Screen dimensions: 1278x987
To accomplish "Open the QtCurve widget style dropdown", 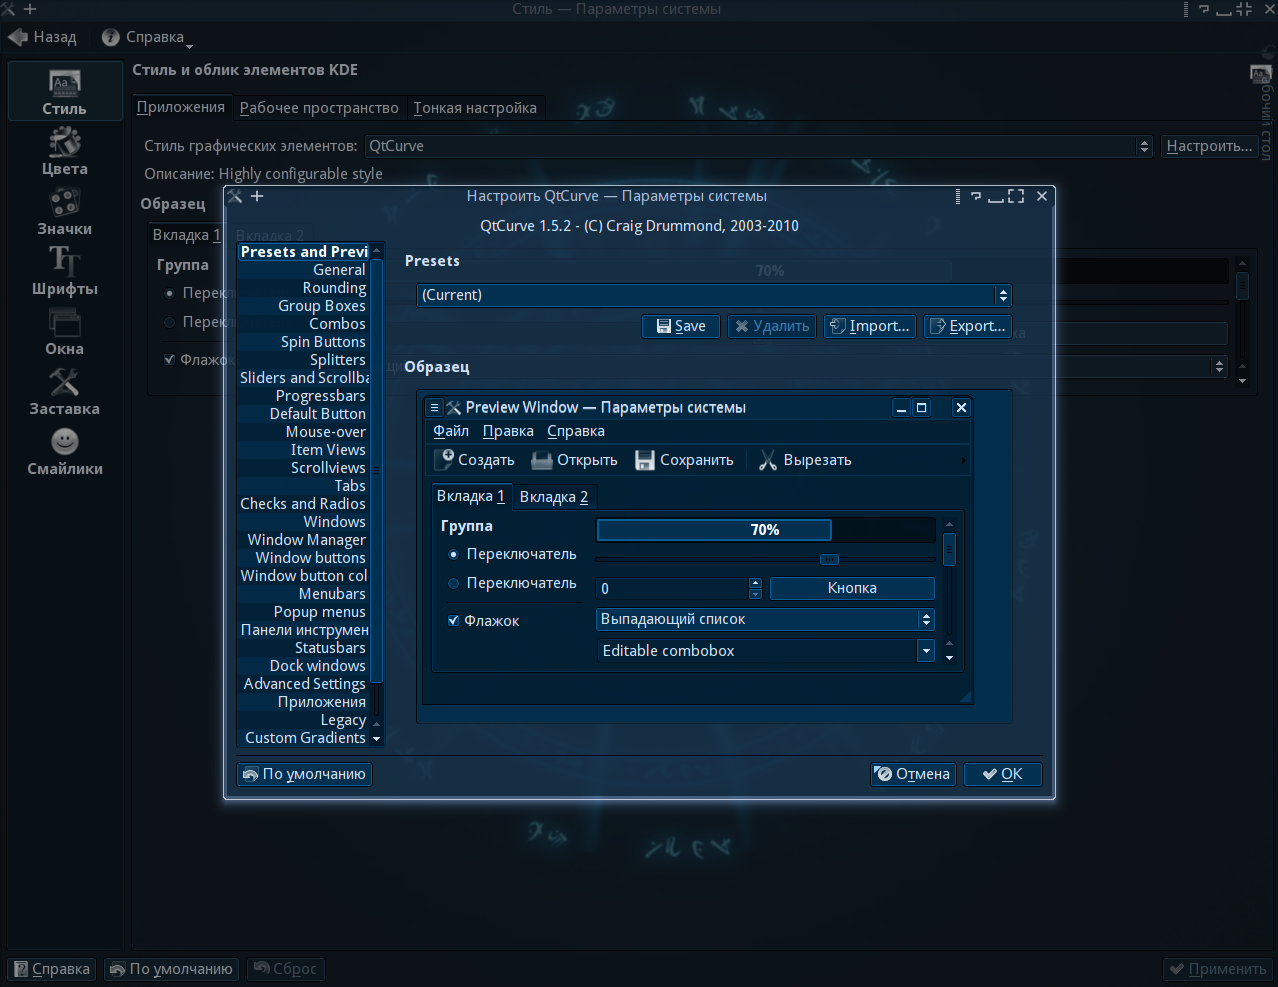I will [x=759, y=146].
